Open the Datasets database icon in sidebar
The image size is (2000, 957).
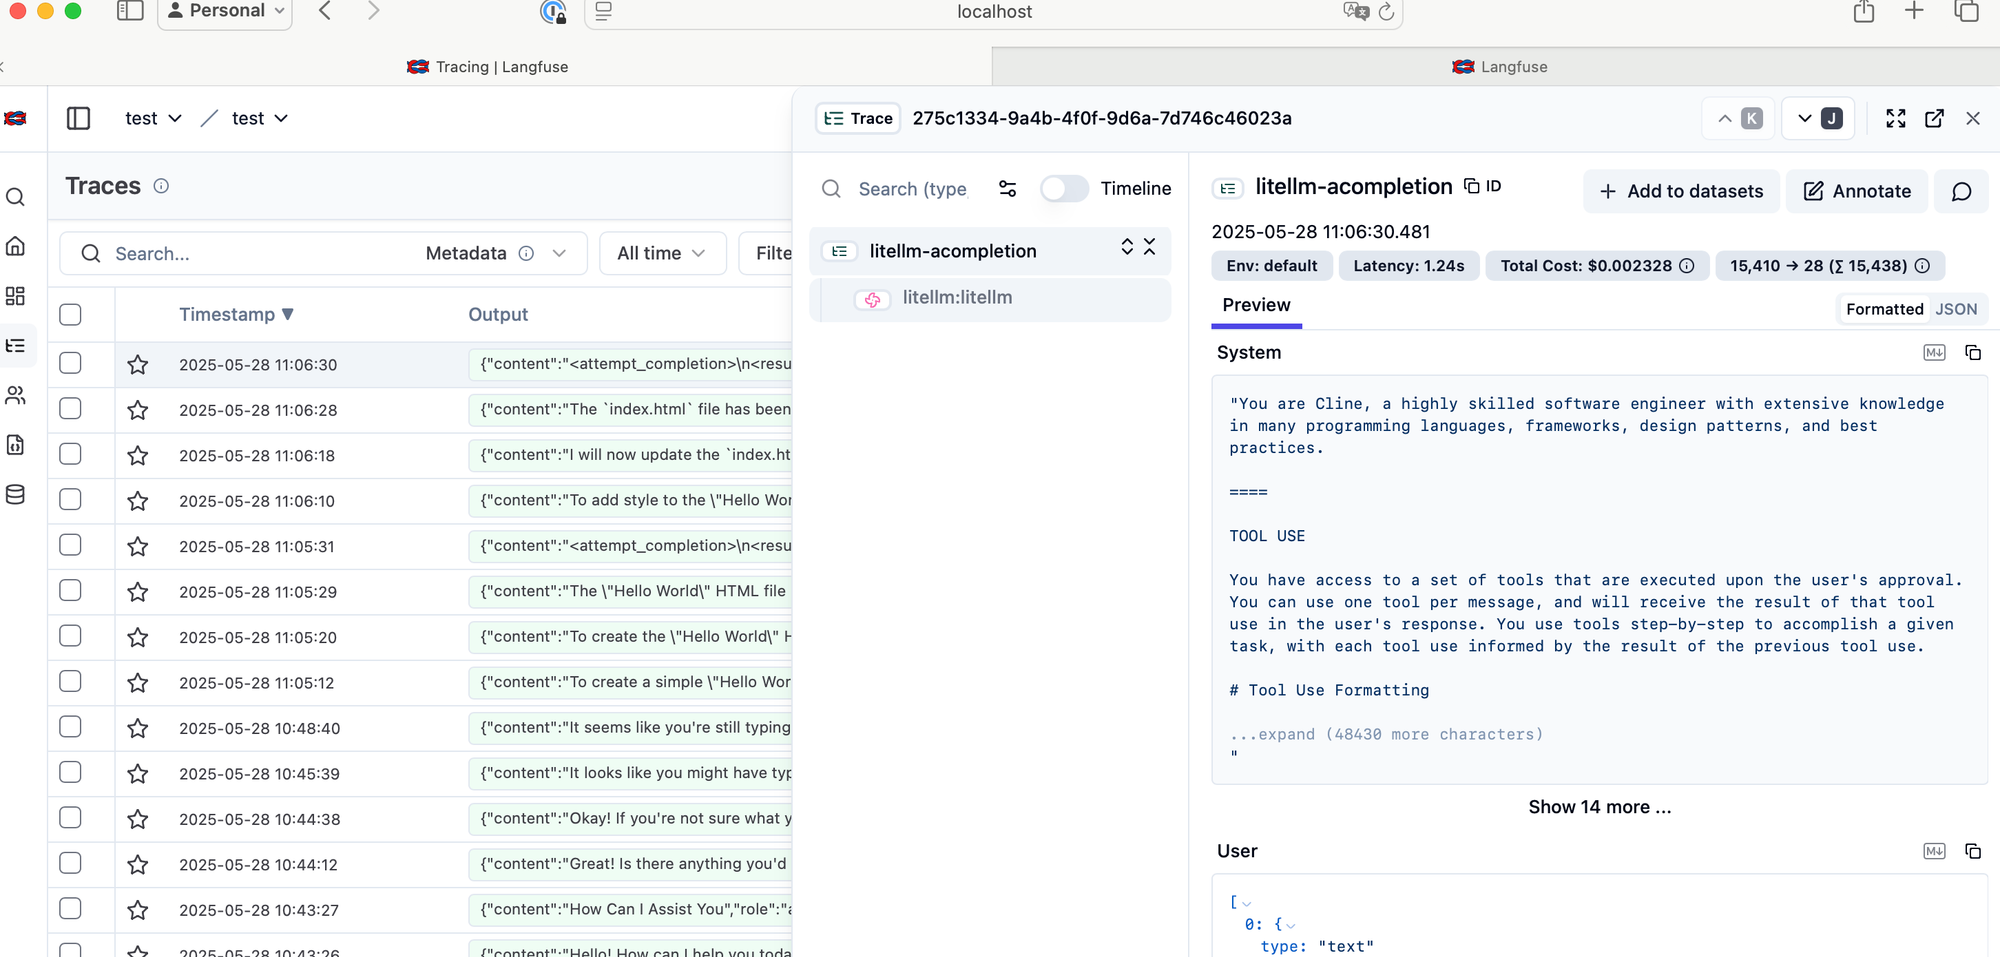point(16,495)
